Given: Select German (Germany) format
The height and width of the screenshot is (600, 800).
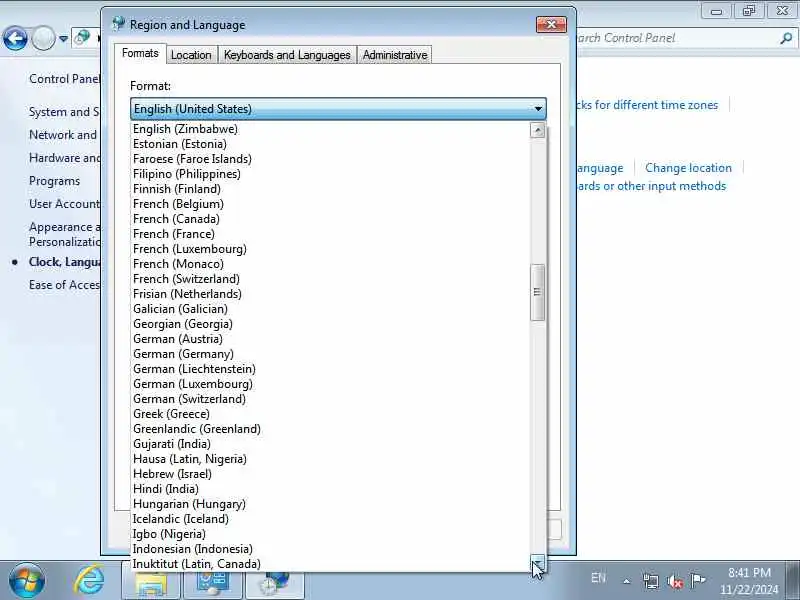Looking at the screenshot, I should pyautogui.click(x=331, y=354).
